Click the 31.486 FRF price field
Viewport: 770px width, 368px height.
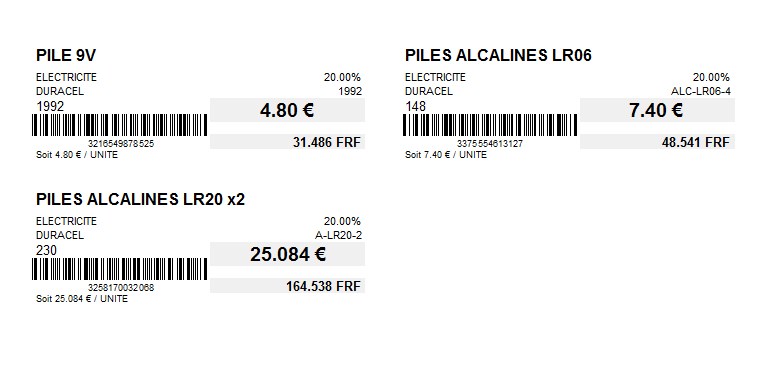(x=287, y=142)
